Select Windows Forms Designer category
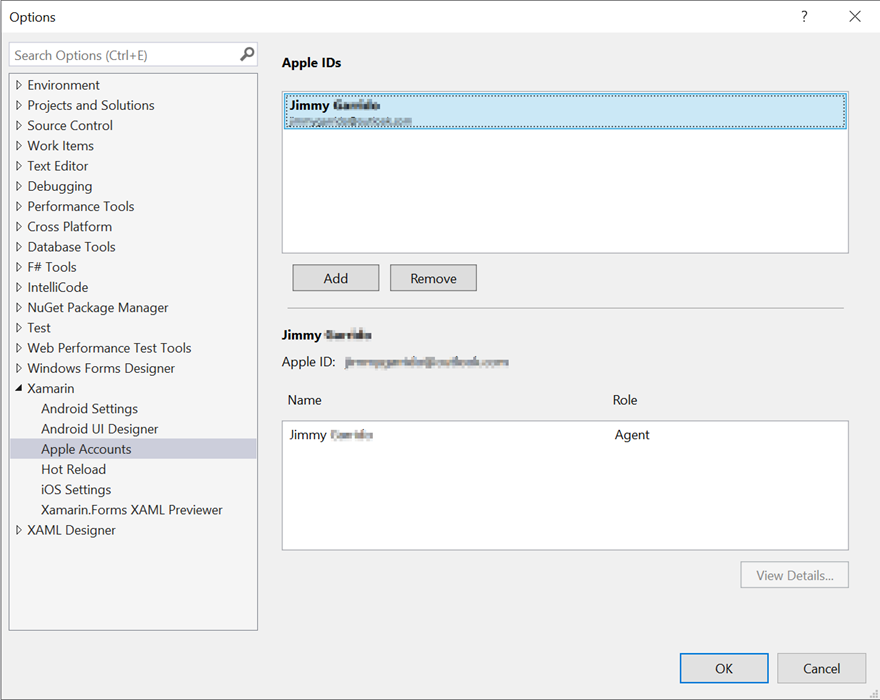The width and height of the screenshot is (880, 700). click(x=101, y=368)
